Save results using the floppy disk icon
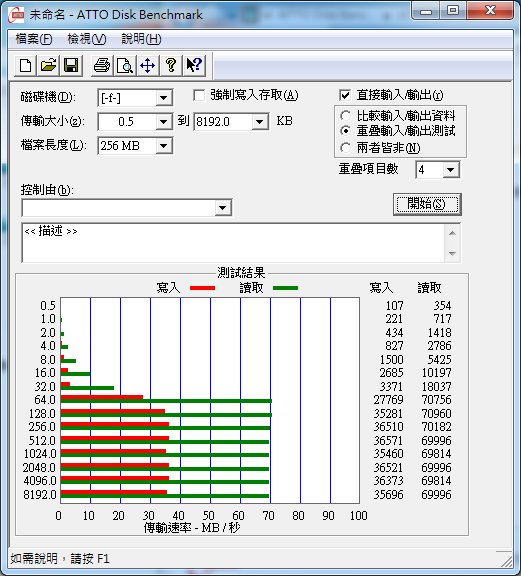521x576 pixels. pos(71,65)
